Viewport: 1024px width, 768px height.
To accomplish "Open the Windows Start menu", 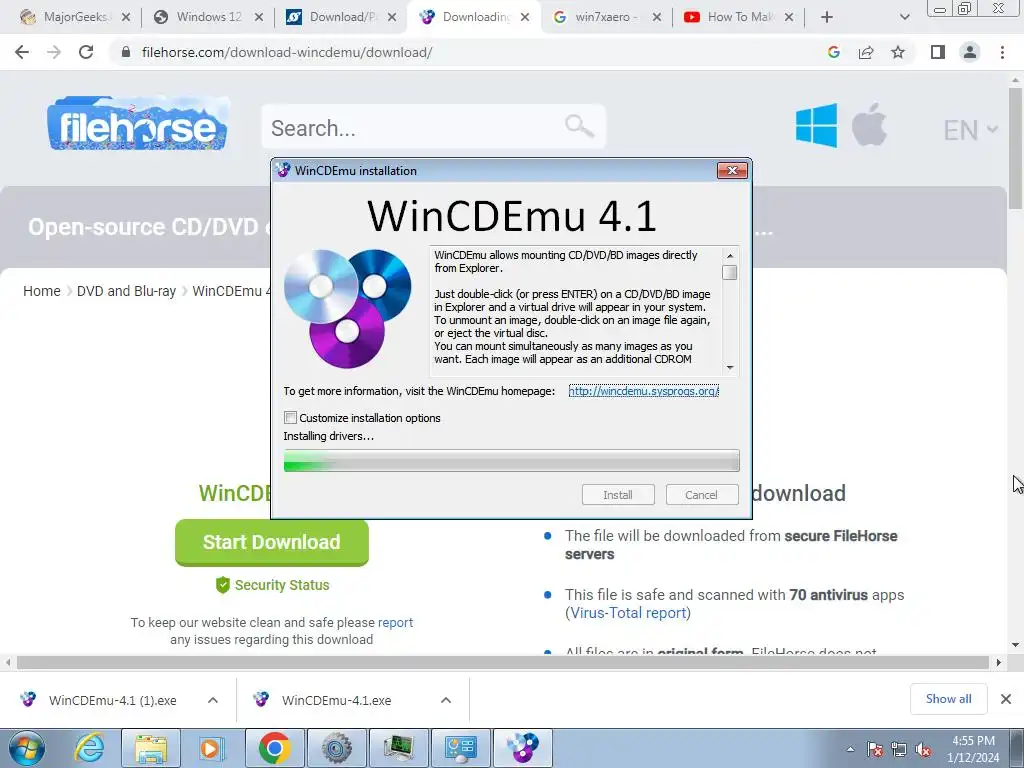I will coord(27,748).
